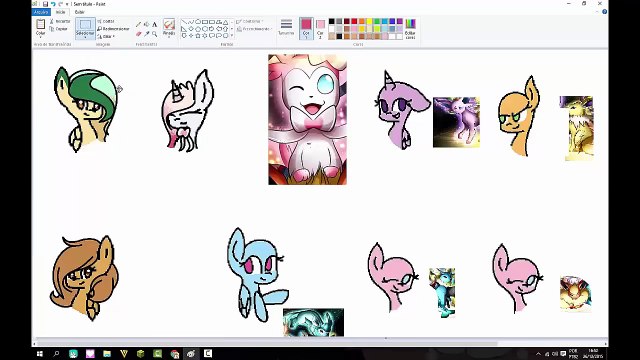This screenshot has width=640, height=360.
Task: Switch to the Início (Home) tab
Action: (x=60, y=12)
